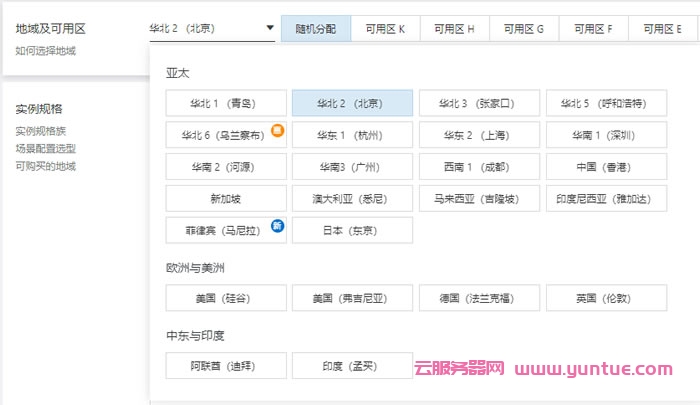Switch to 可用区 K

click(x=385, y=29)
